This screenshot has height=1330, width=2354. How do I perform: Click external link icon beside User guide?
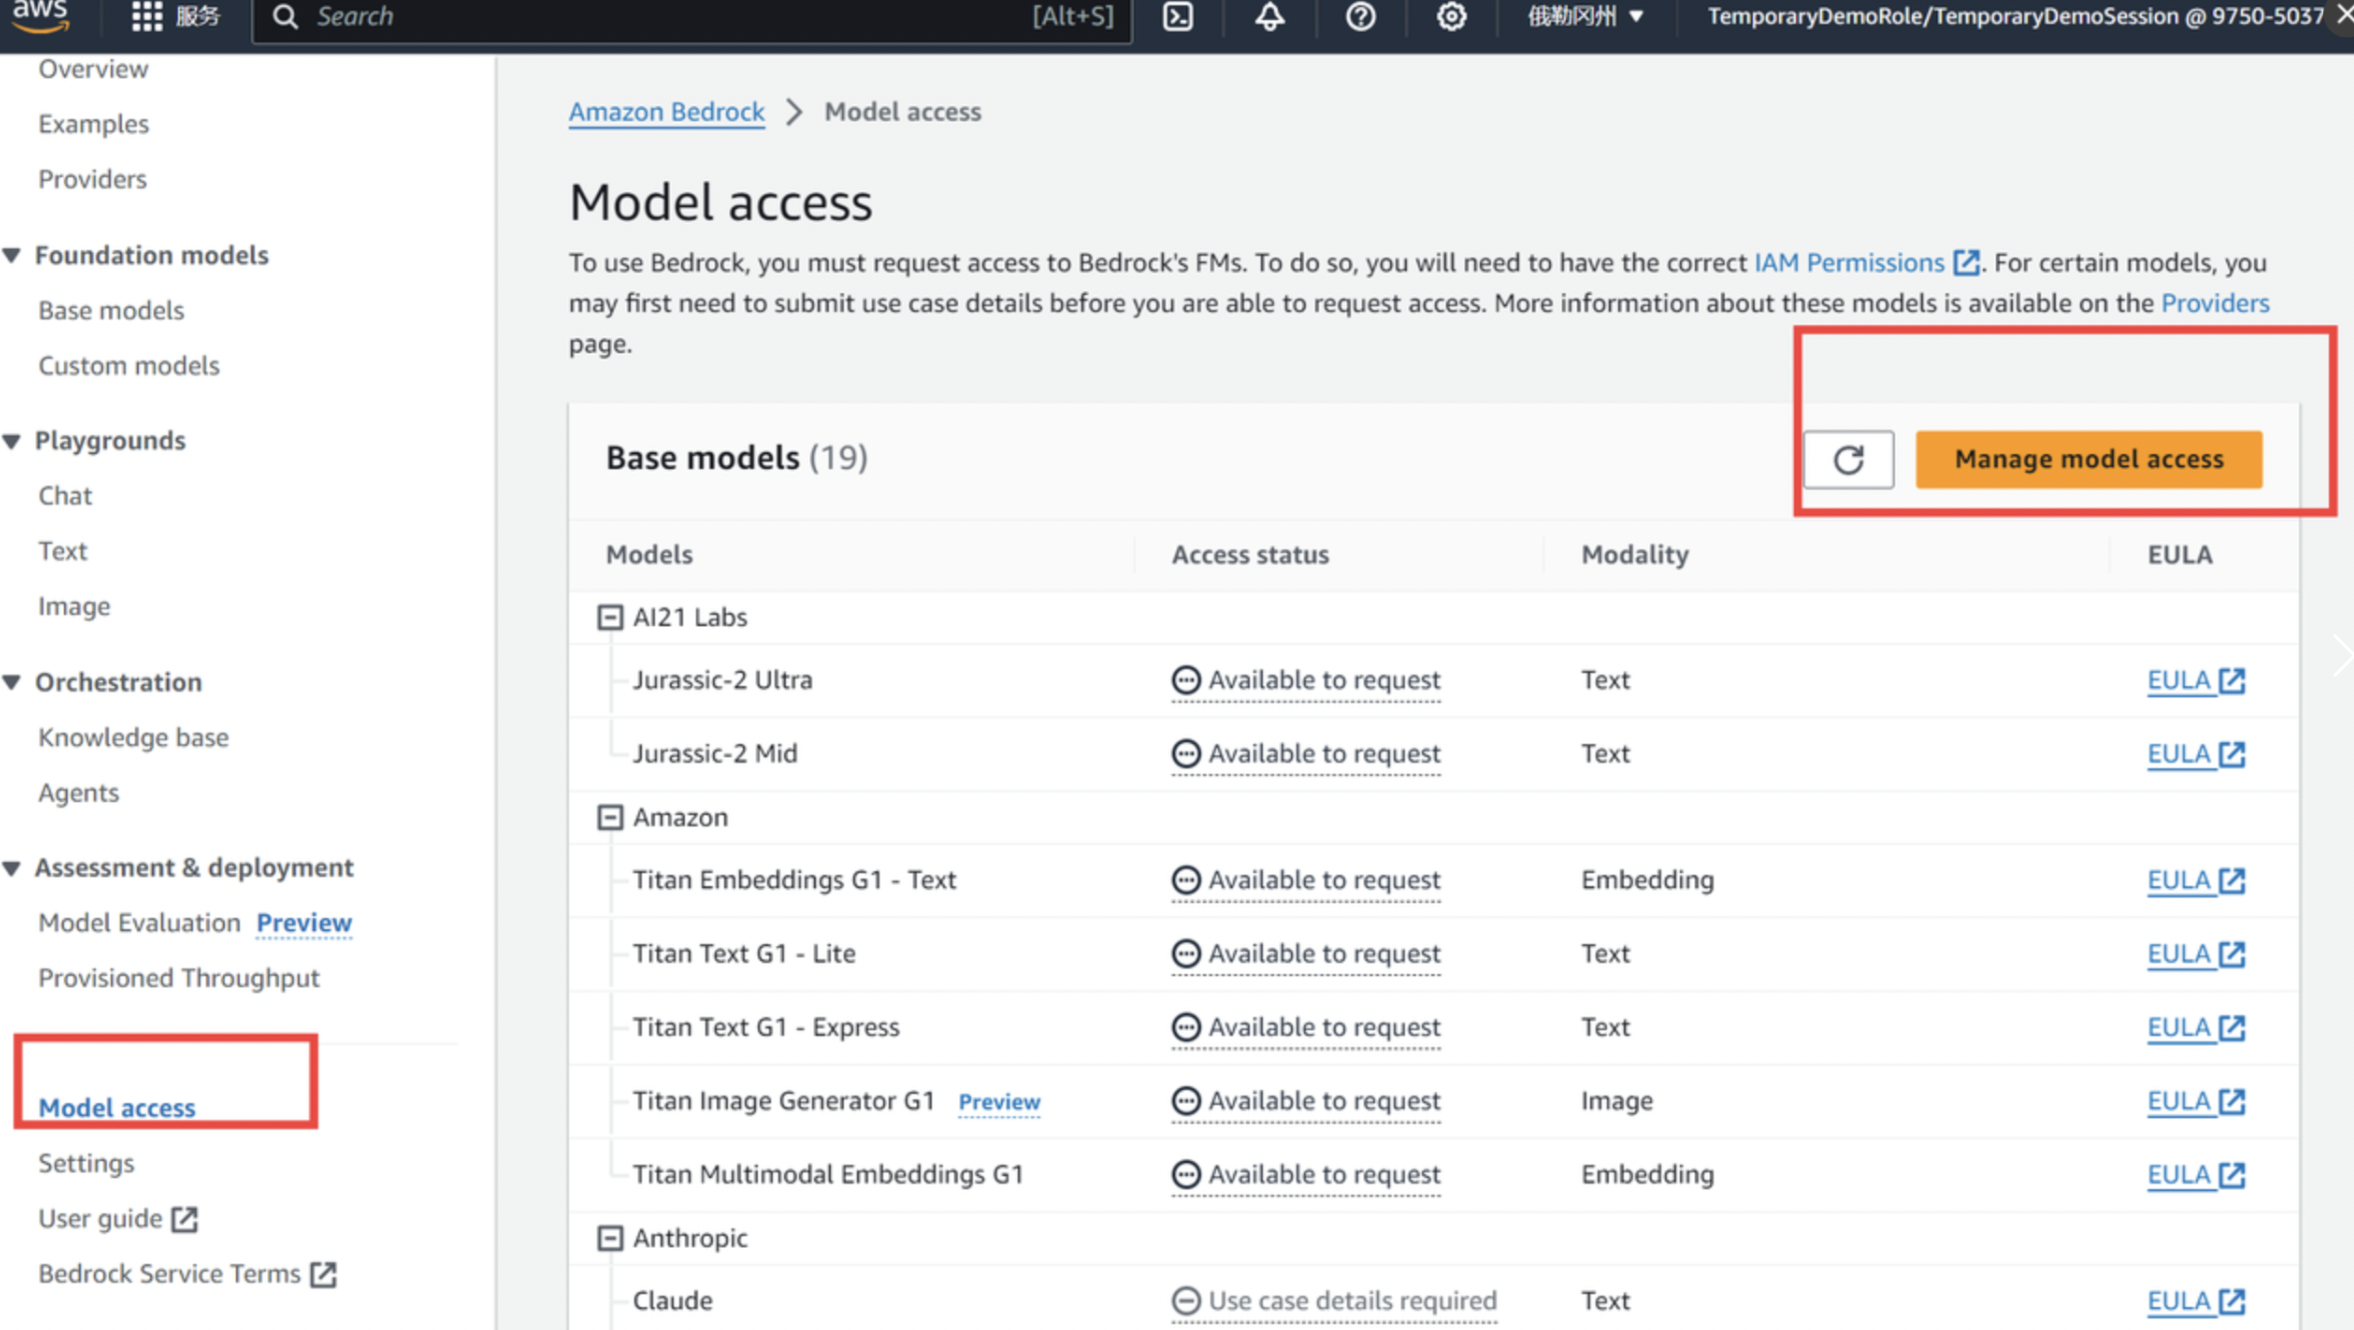point(184,1219)
